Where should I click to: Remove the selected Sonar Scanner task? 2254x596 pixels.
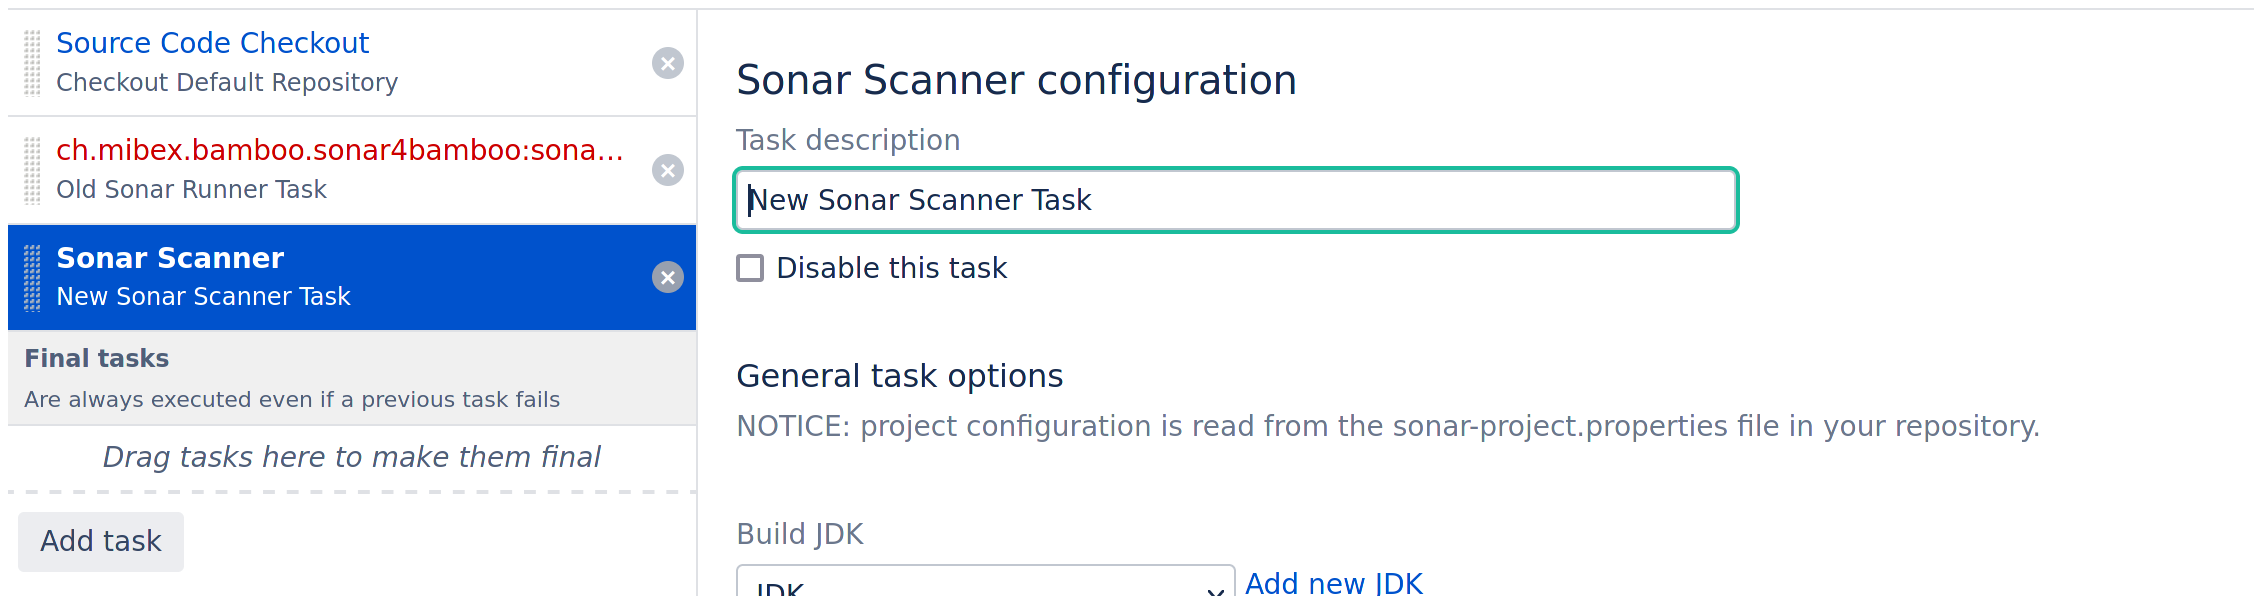667,277
